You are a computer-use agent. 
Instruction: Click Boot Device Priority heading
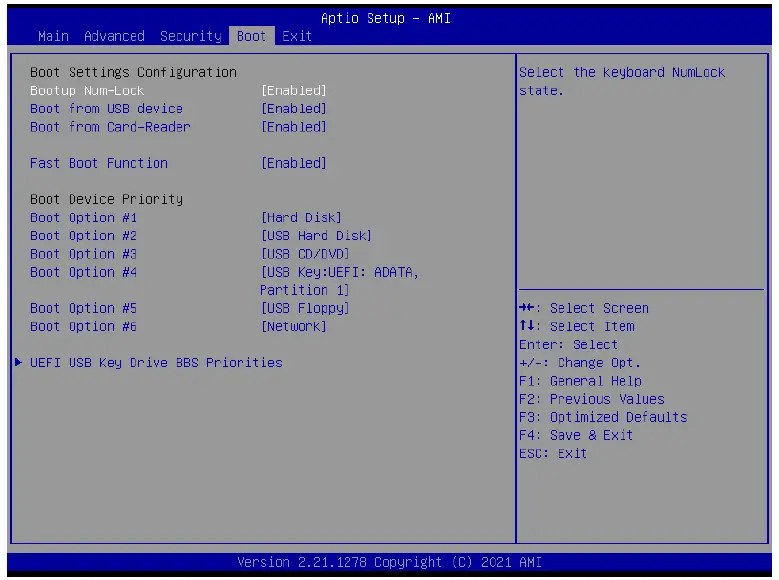point(106,199)
